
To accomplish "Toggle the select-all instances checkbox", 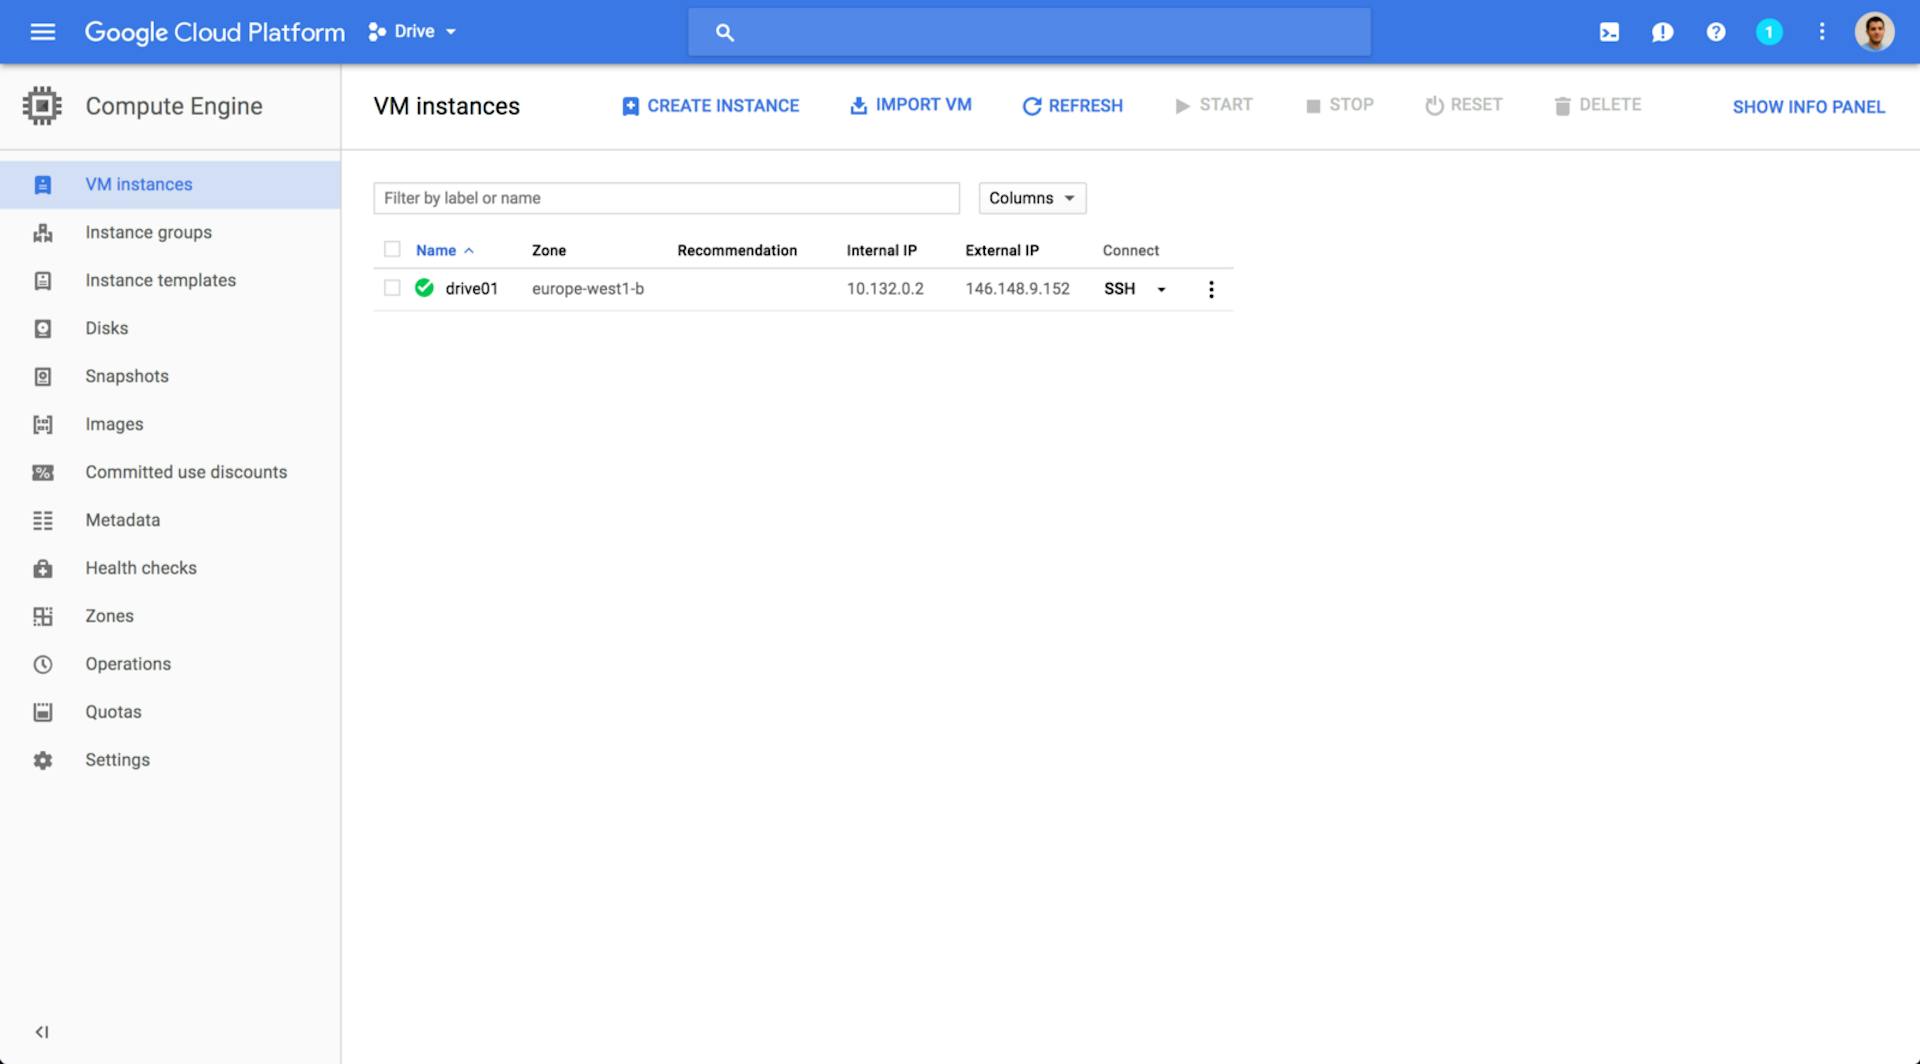I will click(391, 249).
